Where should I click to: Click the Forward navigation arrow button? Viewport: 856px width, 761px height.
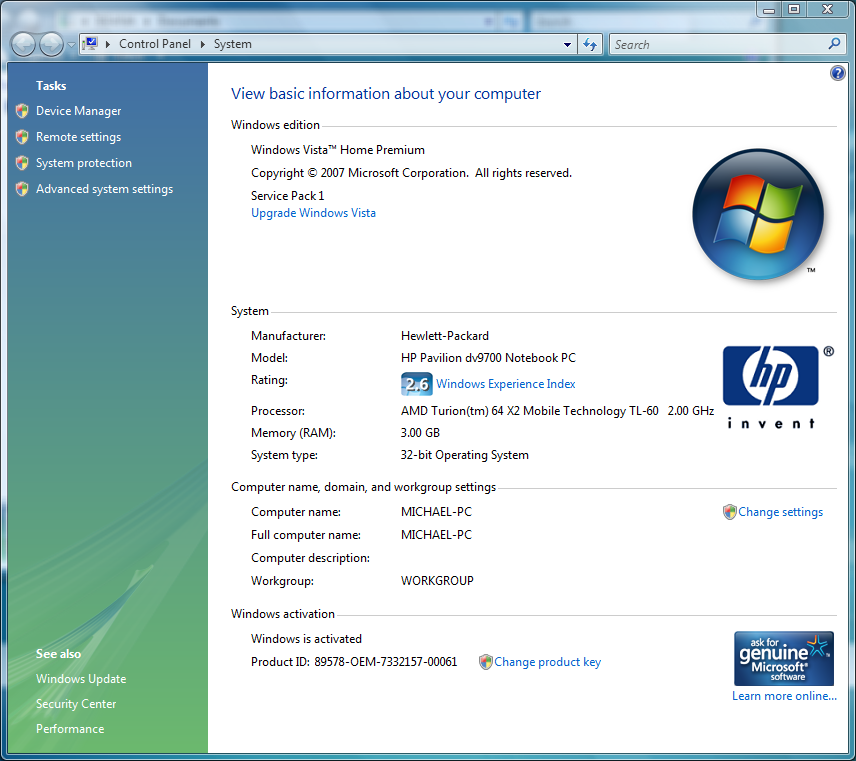(x=52, y=44)
